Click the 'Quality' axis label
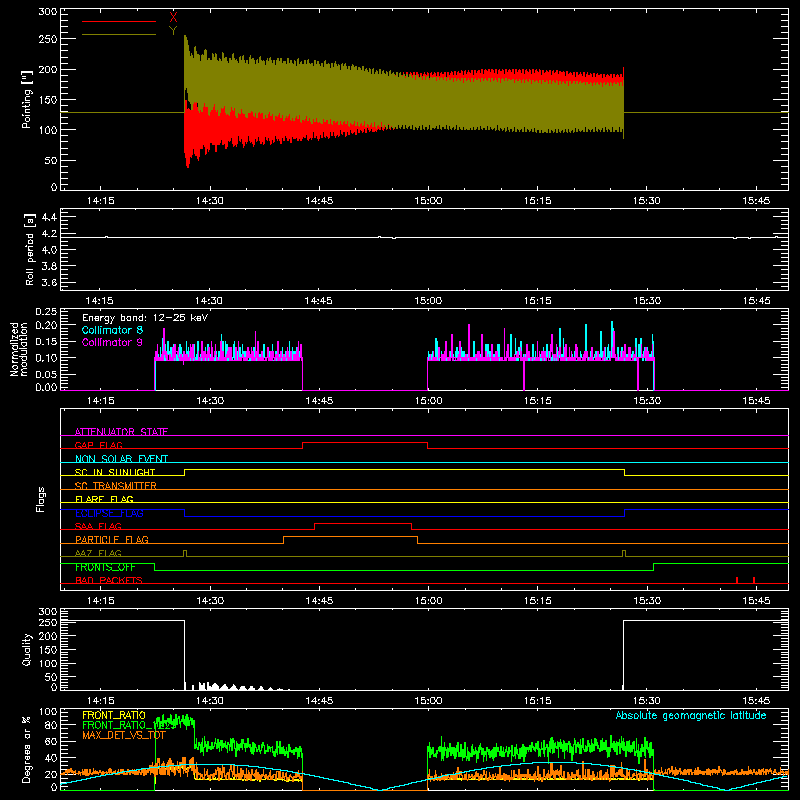The image size is (800, 800). click(27, 649)
